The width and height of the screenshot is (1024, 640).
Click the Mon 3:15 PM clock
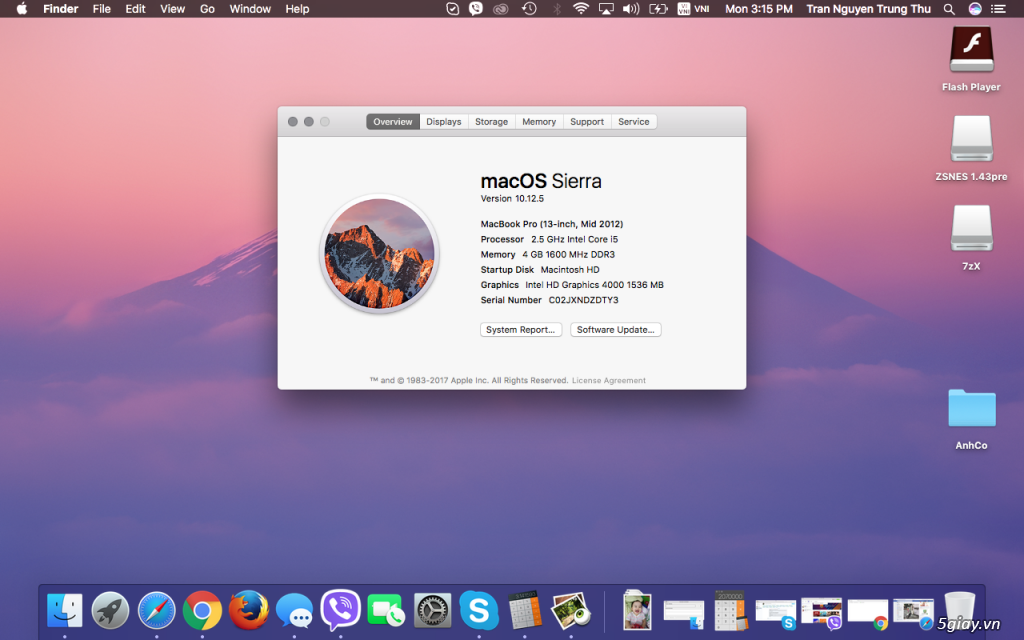pos(759,9)
